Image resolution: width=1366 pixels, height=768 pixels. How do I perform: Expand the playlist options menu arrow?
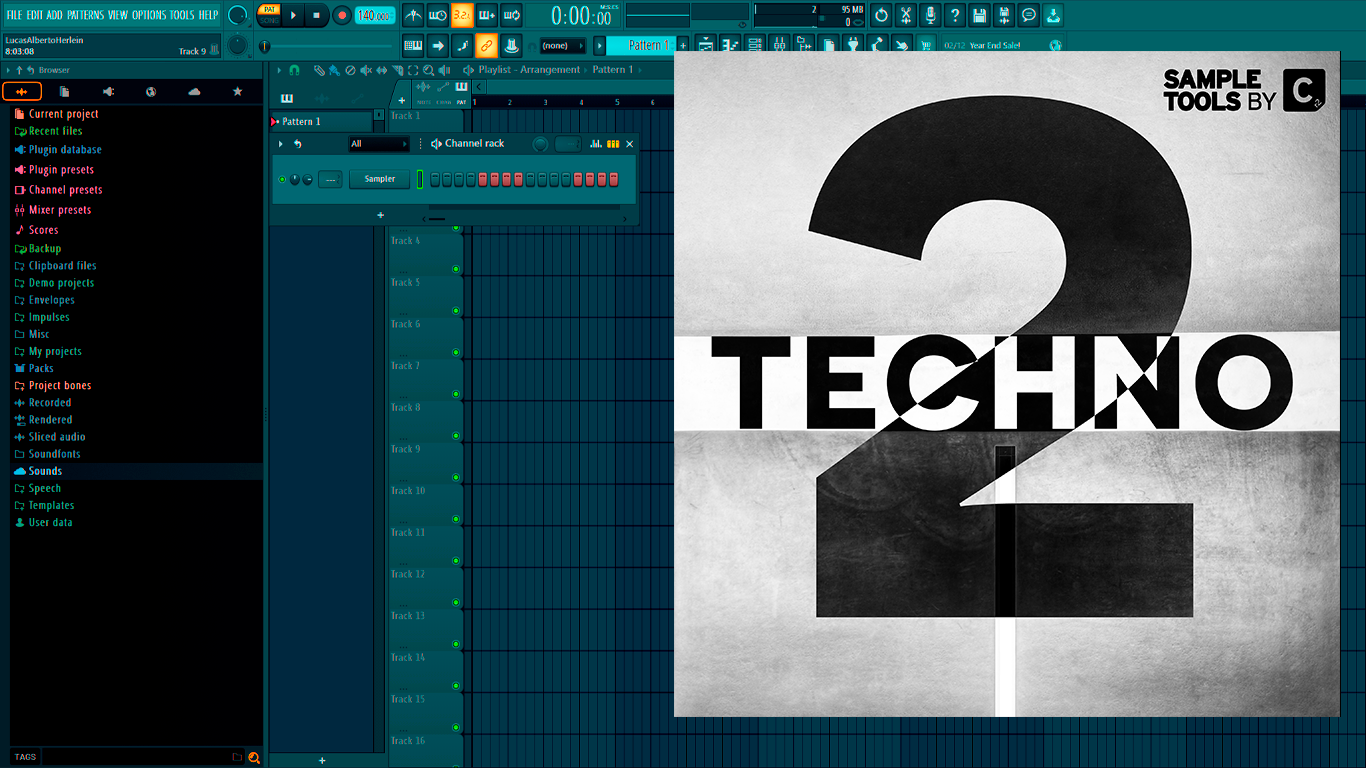(x=279, y=70)
